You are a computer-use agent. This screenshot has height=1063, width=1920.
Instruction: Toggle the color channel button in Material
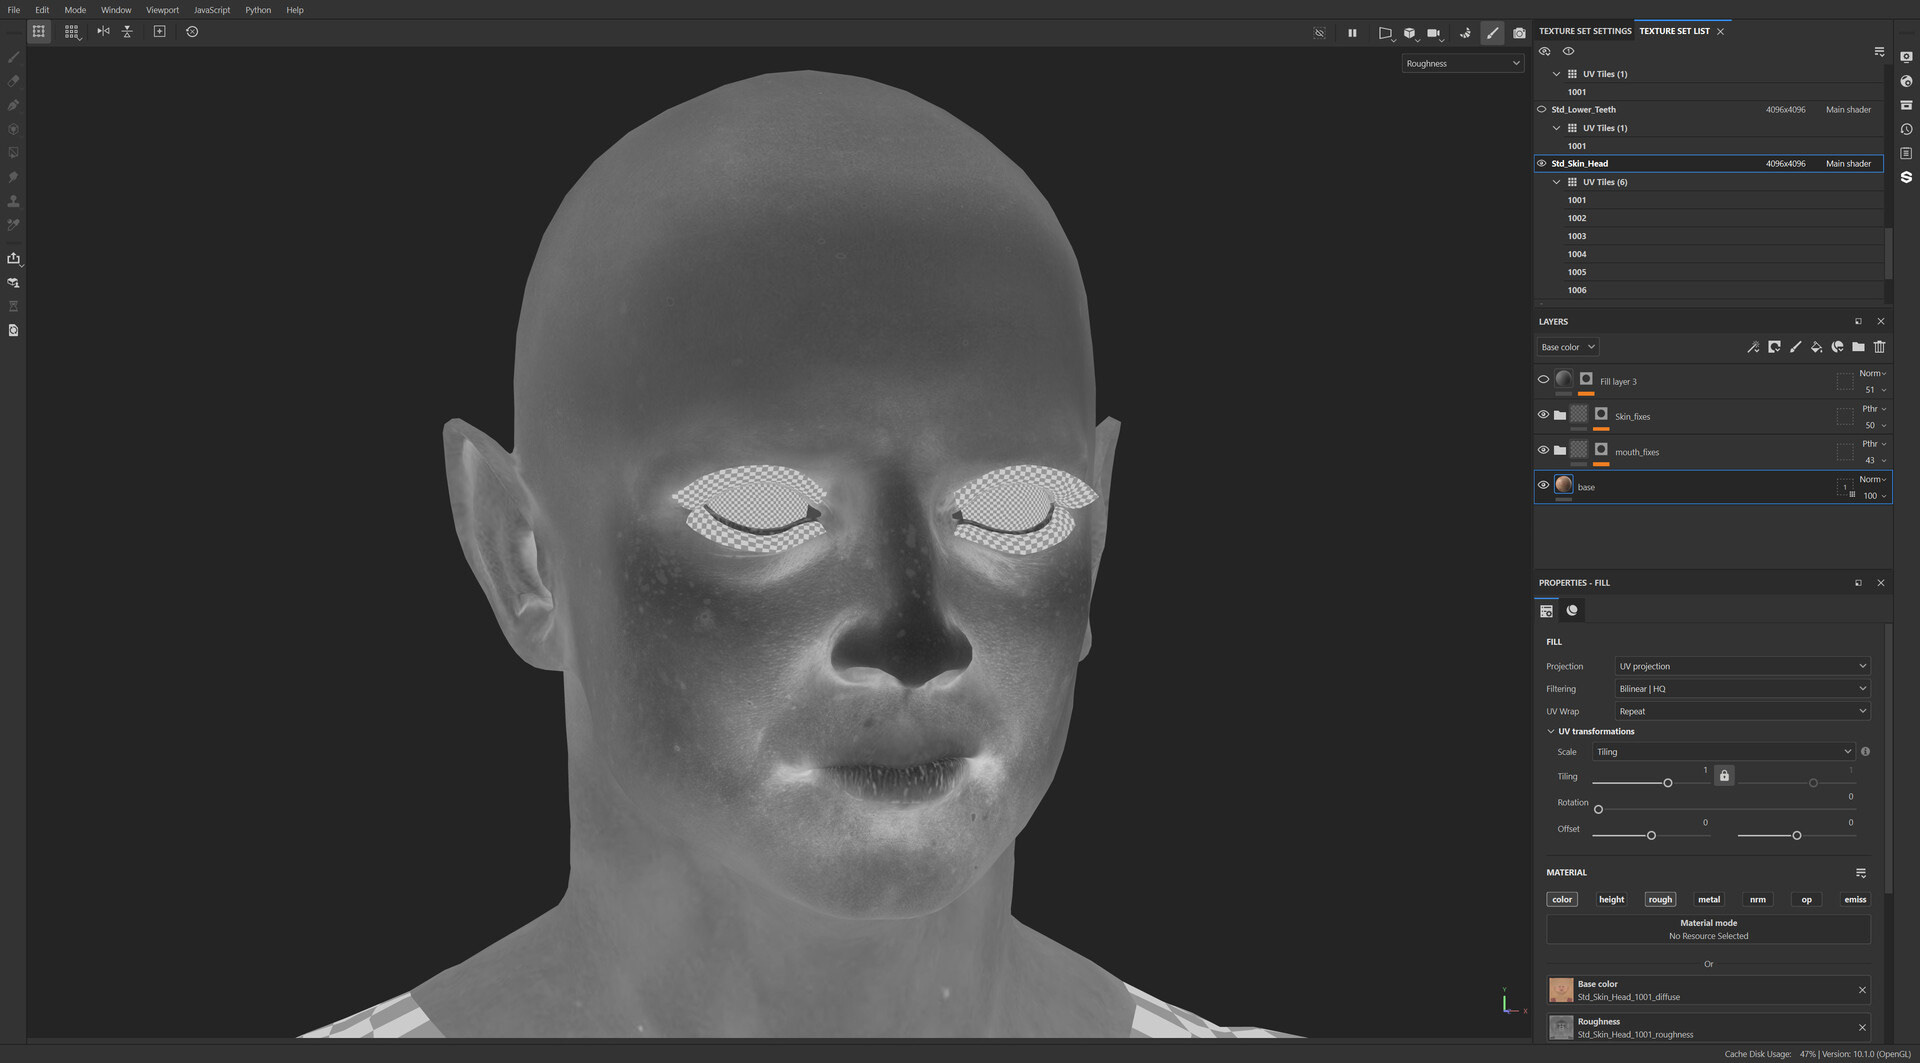coord(1562,899)
